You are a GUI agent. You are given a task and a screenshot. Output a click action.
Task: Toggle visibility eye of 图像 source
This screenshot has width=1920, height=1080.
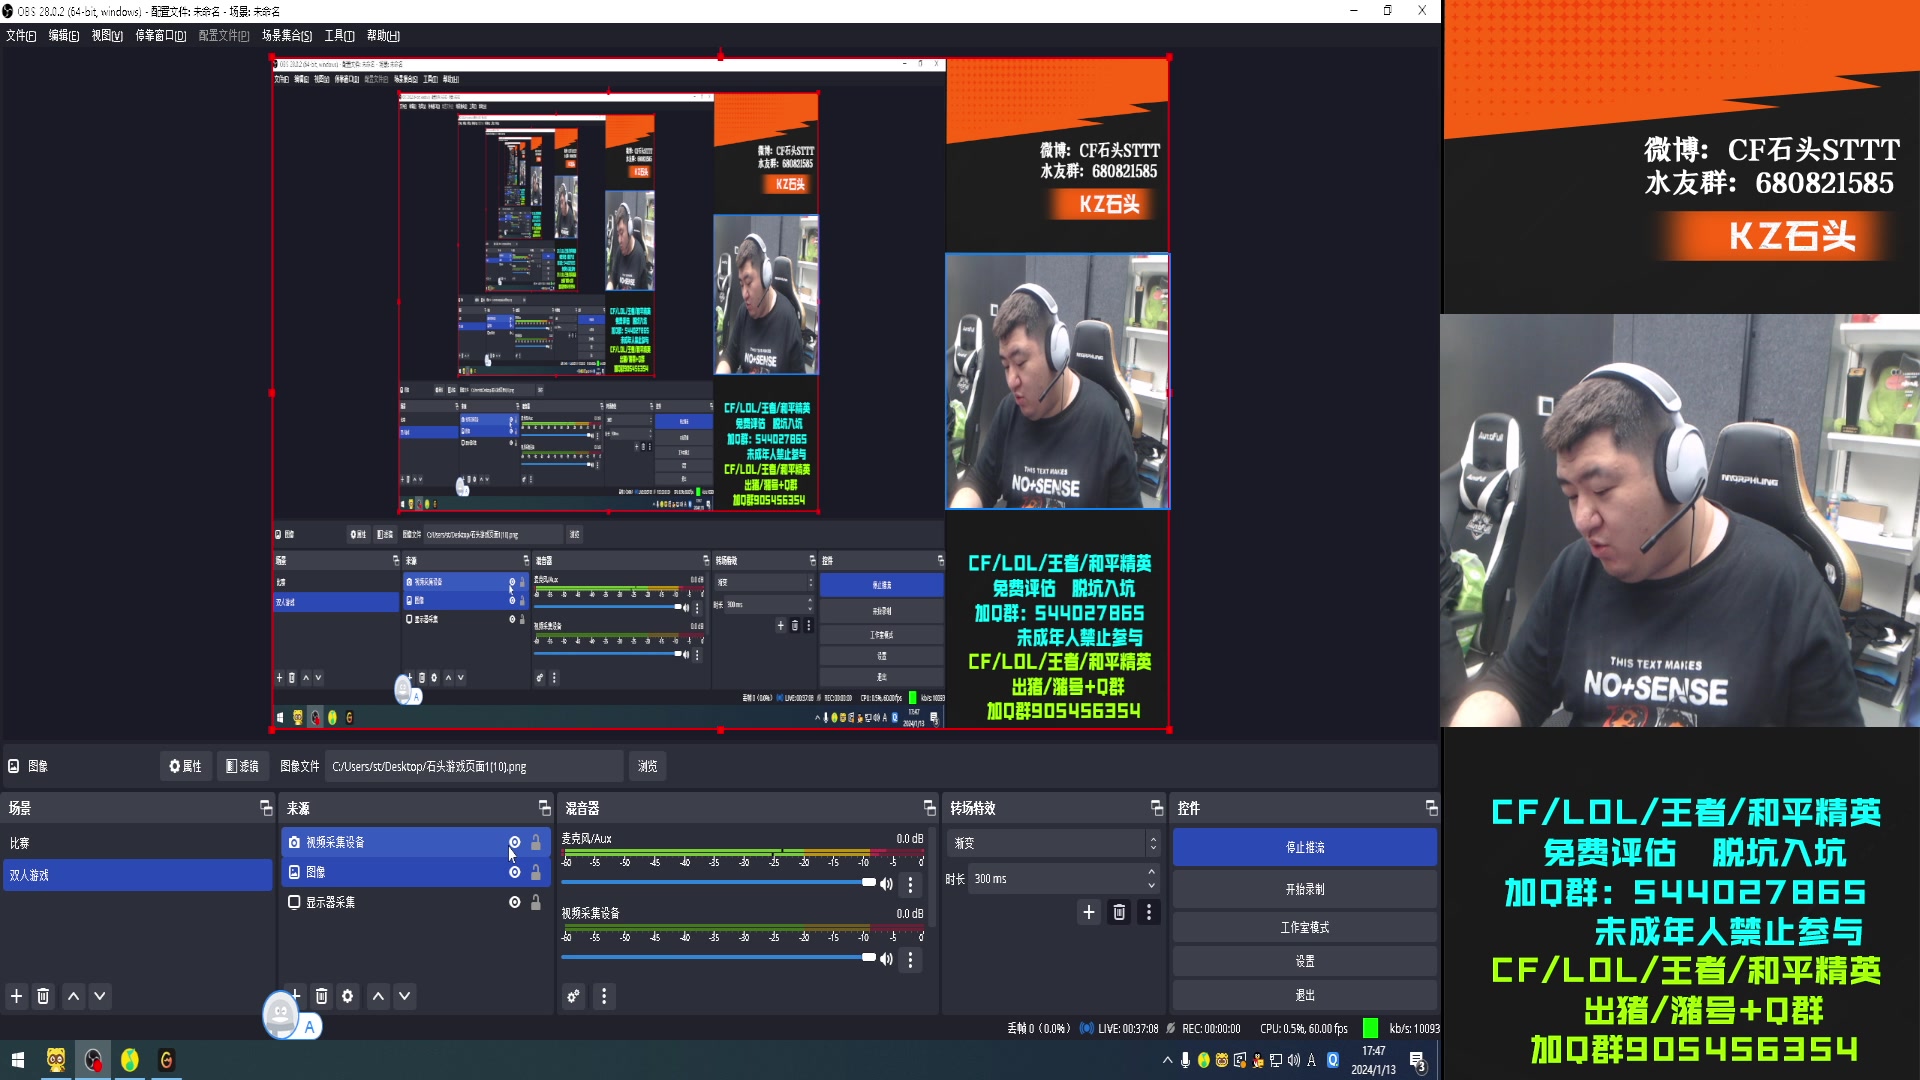pyautogui.click(x=515, y=872)
